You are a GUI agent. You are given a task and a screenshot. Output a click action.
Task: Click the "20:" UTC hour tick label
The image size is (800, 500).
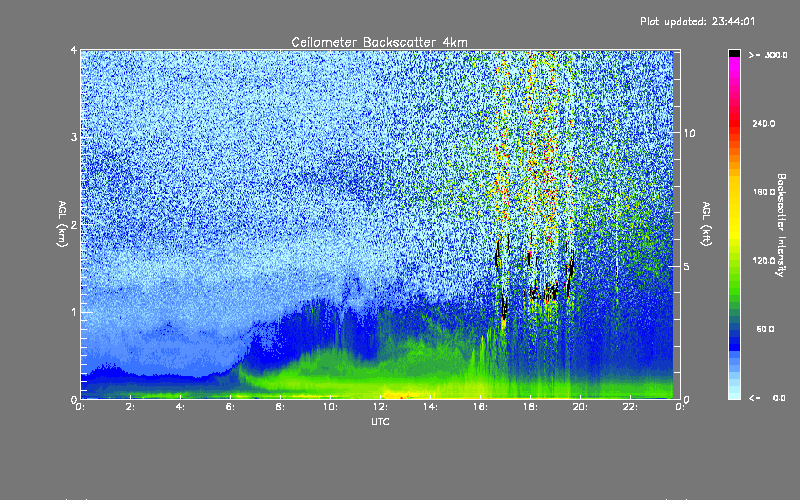pyautogui.click(x=580, y=407)
